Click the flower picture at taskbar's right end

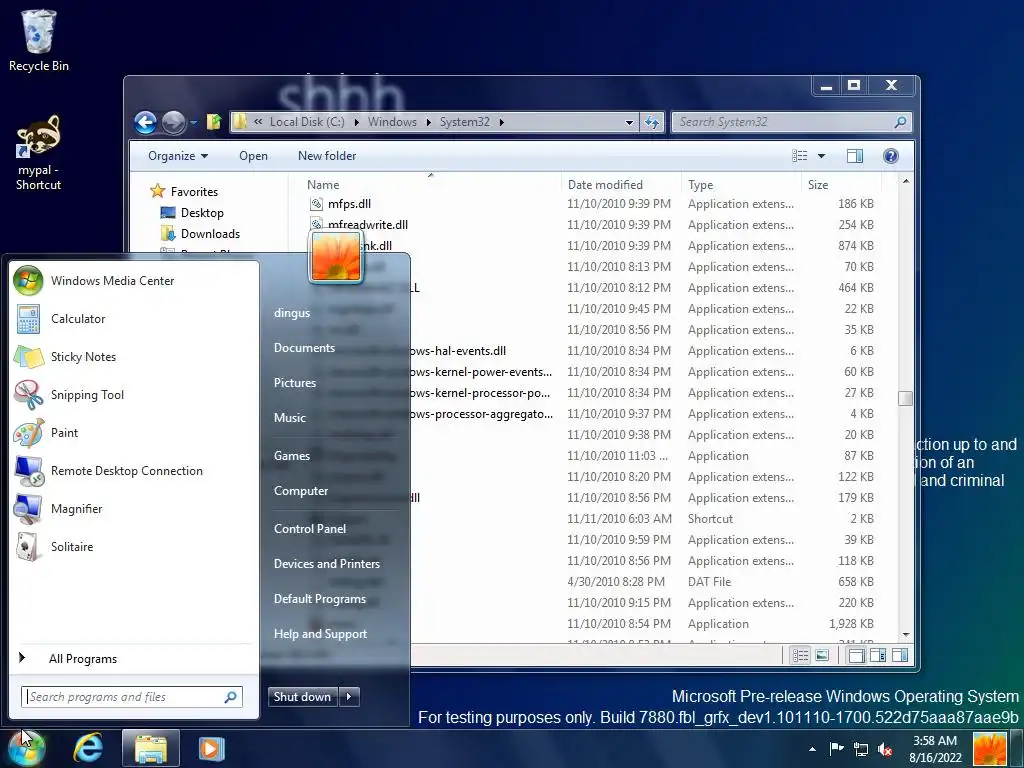(990, 749)
